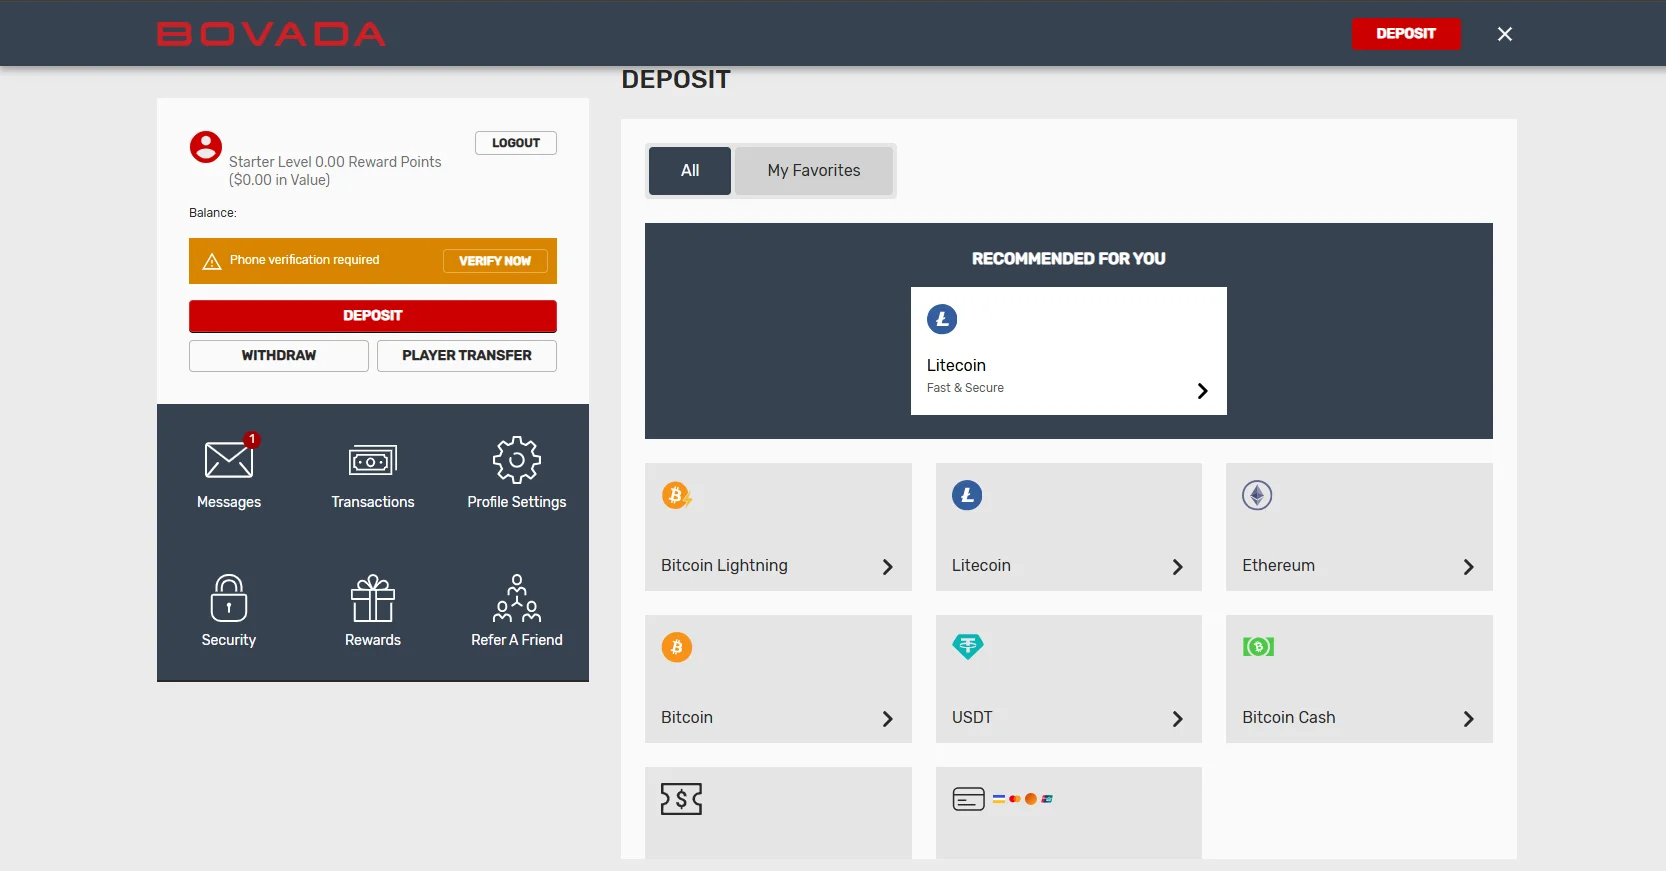Viewport: 1666px width, 871px height.
Task: Click the red user profile avatar icon
Action: tap(206, 147)
